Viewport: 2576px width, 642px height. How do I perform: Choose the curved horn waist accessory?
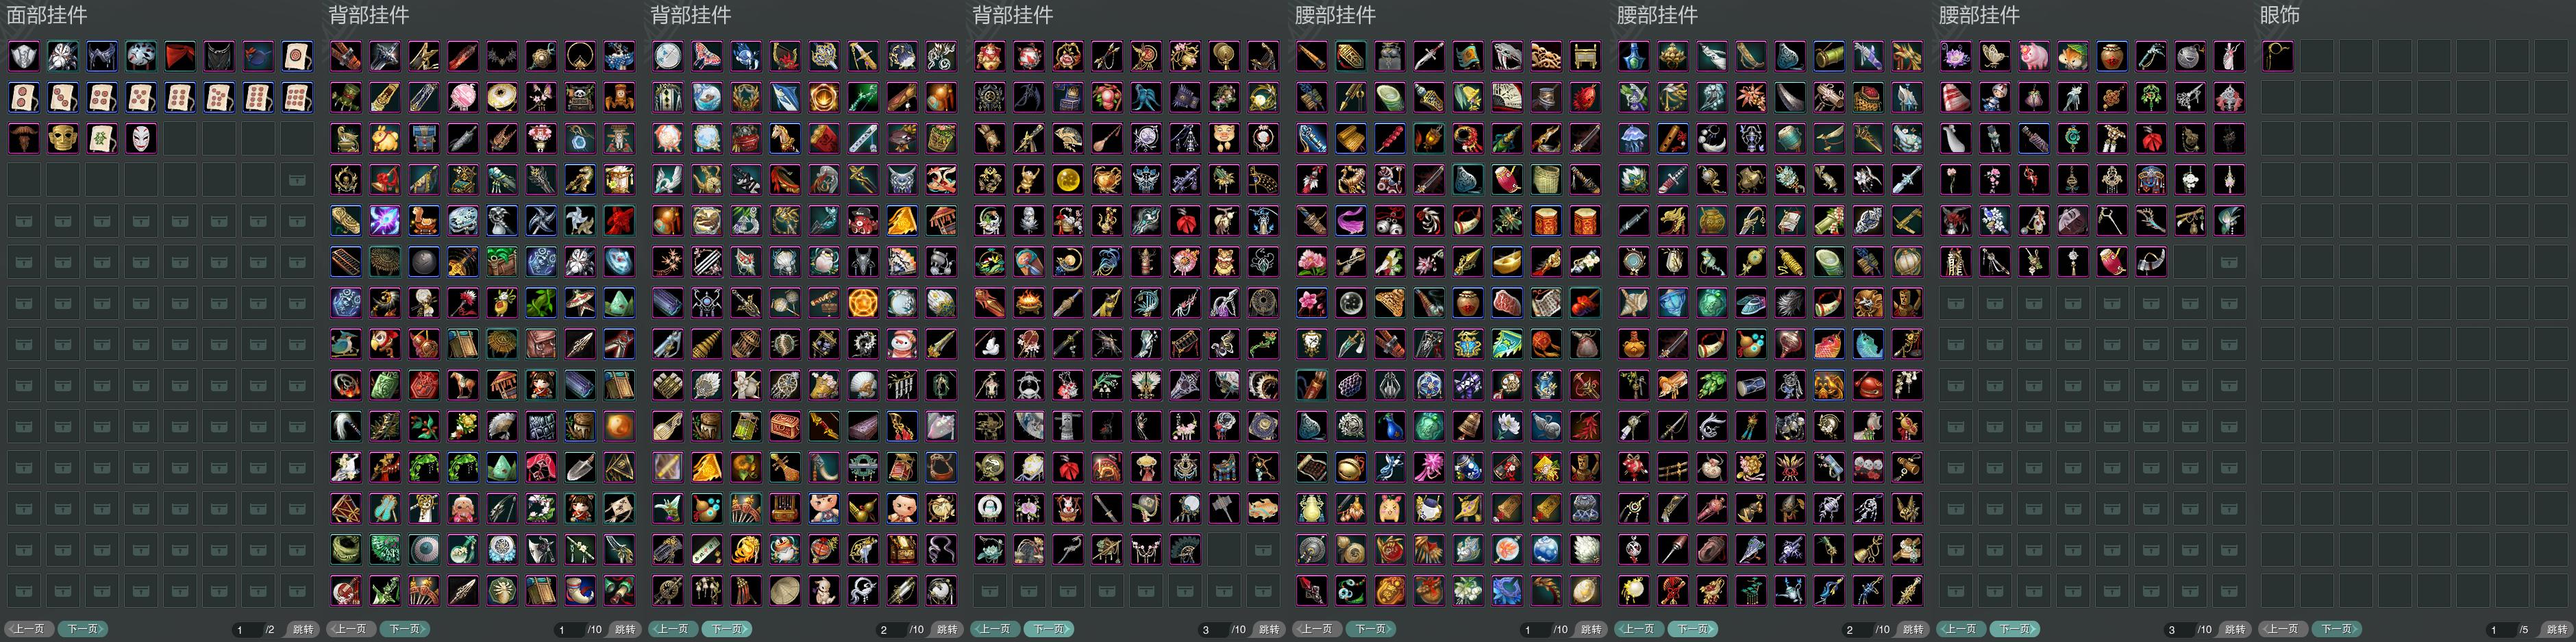(x=2151, y=262)
